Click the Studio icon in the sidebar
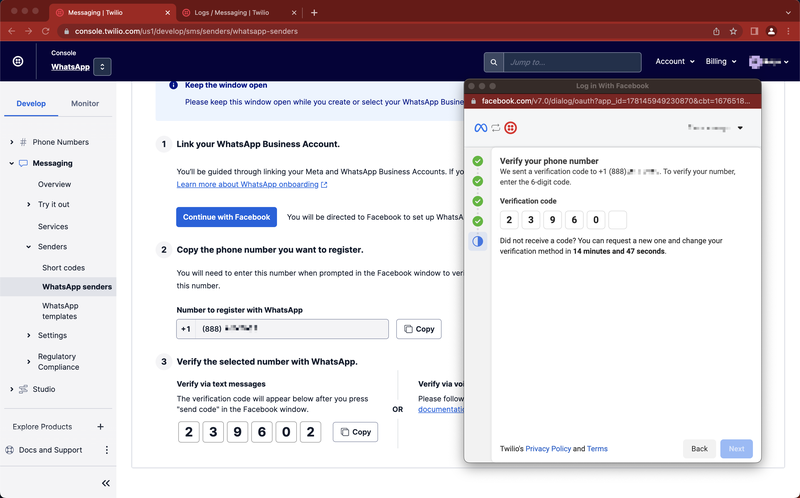This screenshot has width=800, height=498. point(23,389)
